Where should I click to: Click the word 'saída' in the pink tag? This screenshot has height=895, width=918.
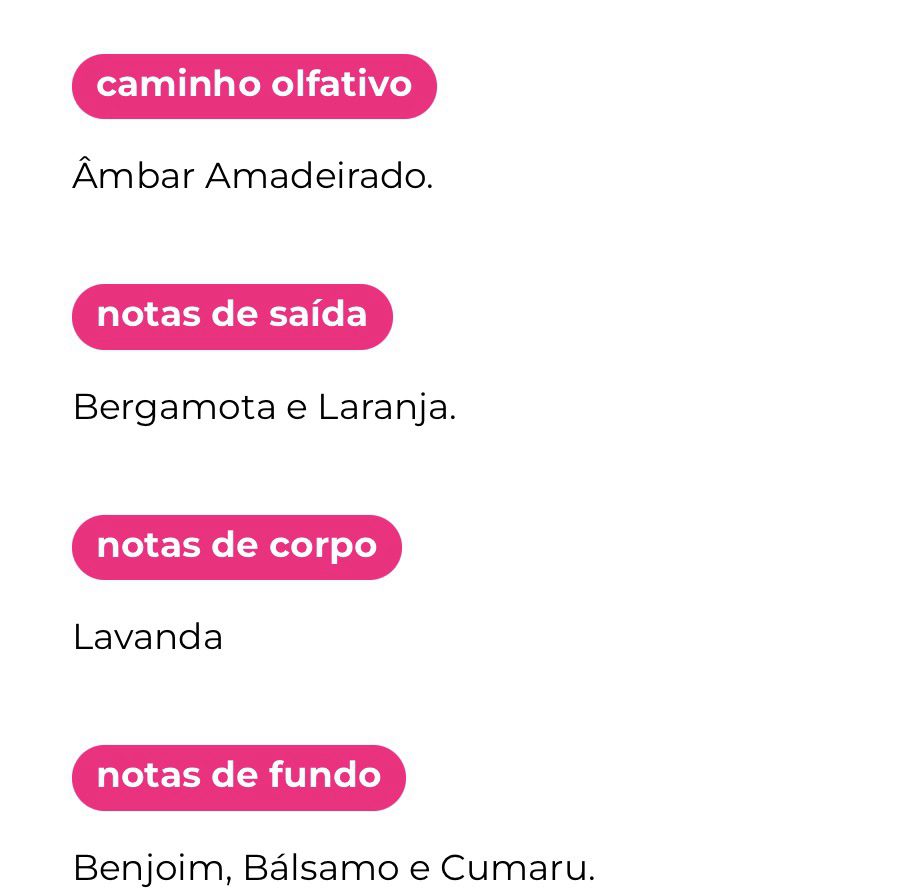pos(317,316)
